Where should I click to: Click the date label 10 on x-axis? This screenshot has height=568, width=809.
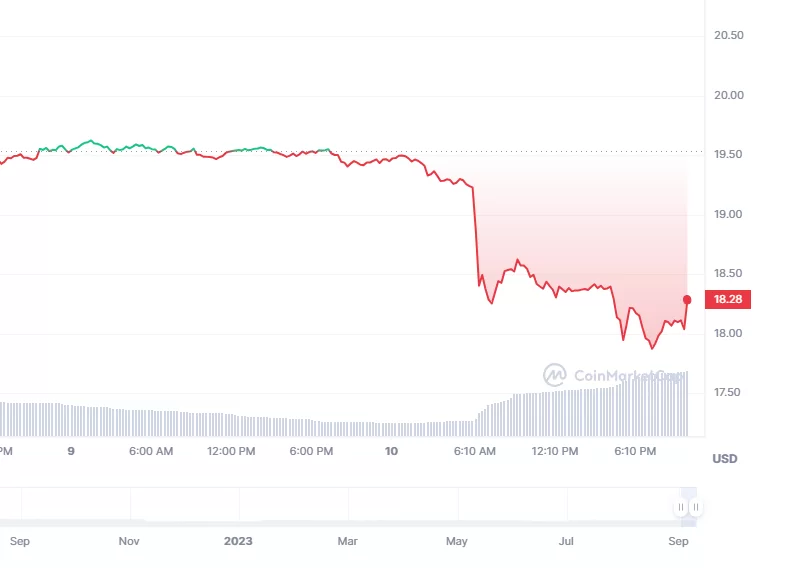pyautogui.click(x=391, y=451)
